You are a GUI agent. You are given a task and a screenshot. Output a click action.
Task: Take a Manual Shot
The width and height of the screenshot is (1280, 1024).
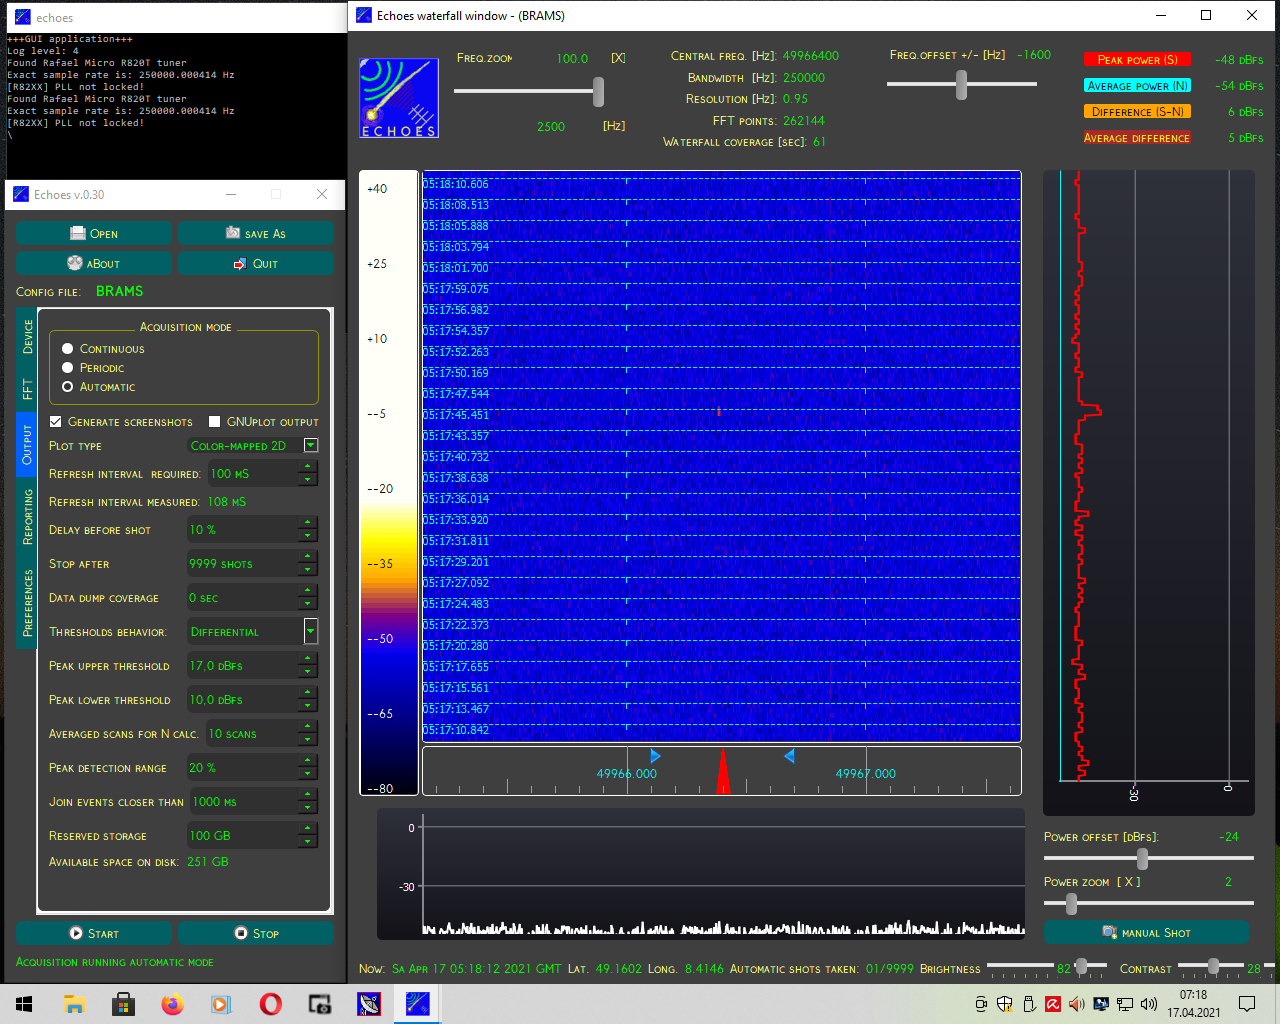(x=1146, y=932)
